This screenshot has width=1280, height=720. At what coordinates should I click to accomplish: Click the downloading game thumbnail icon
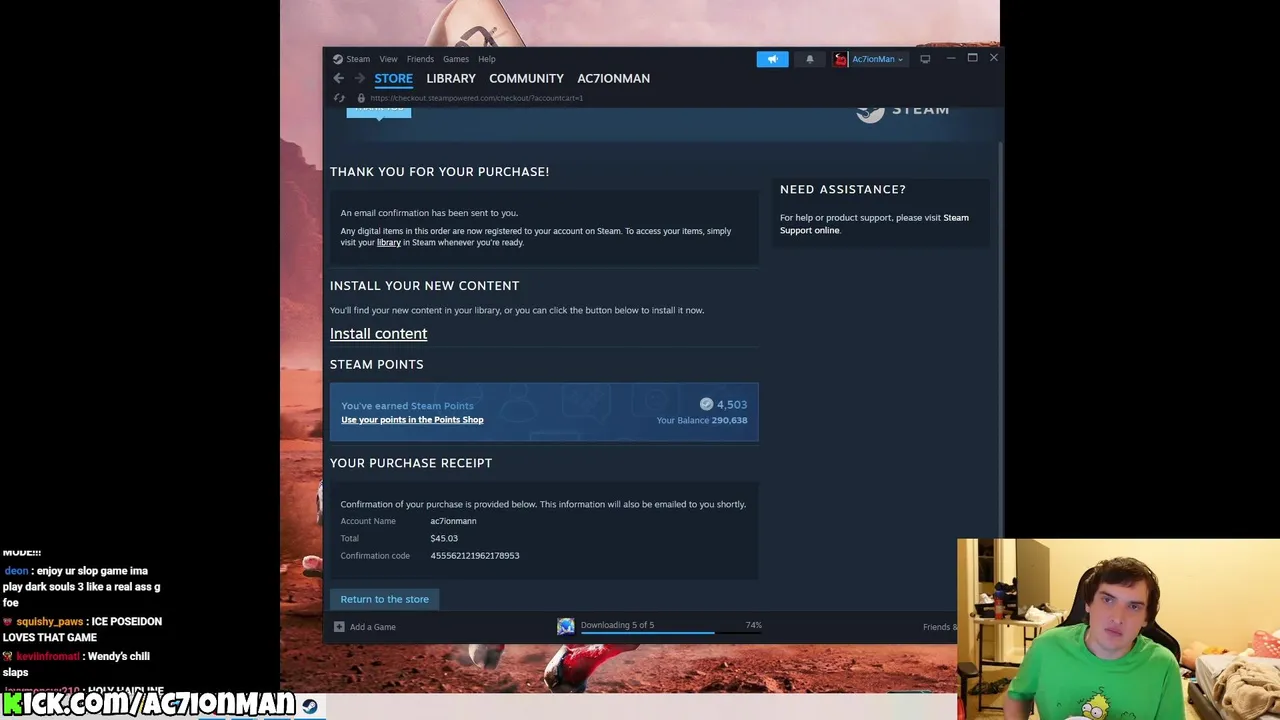[x=566, y=626]
